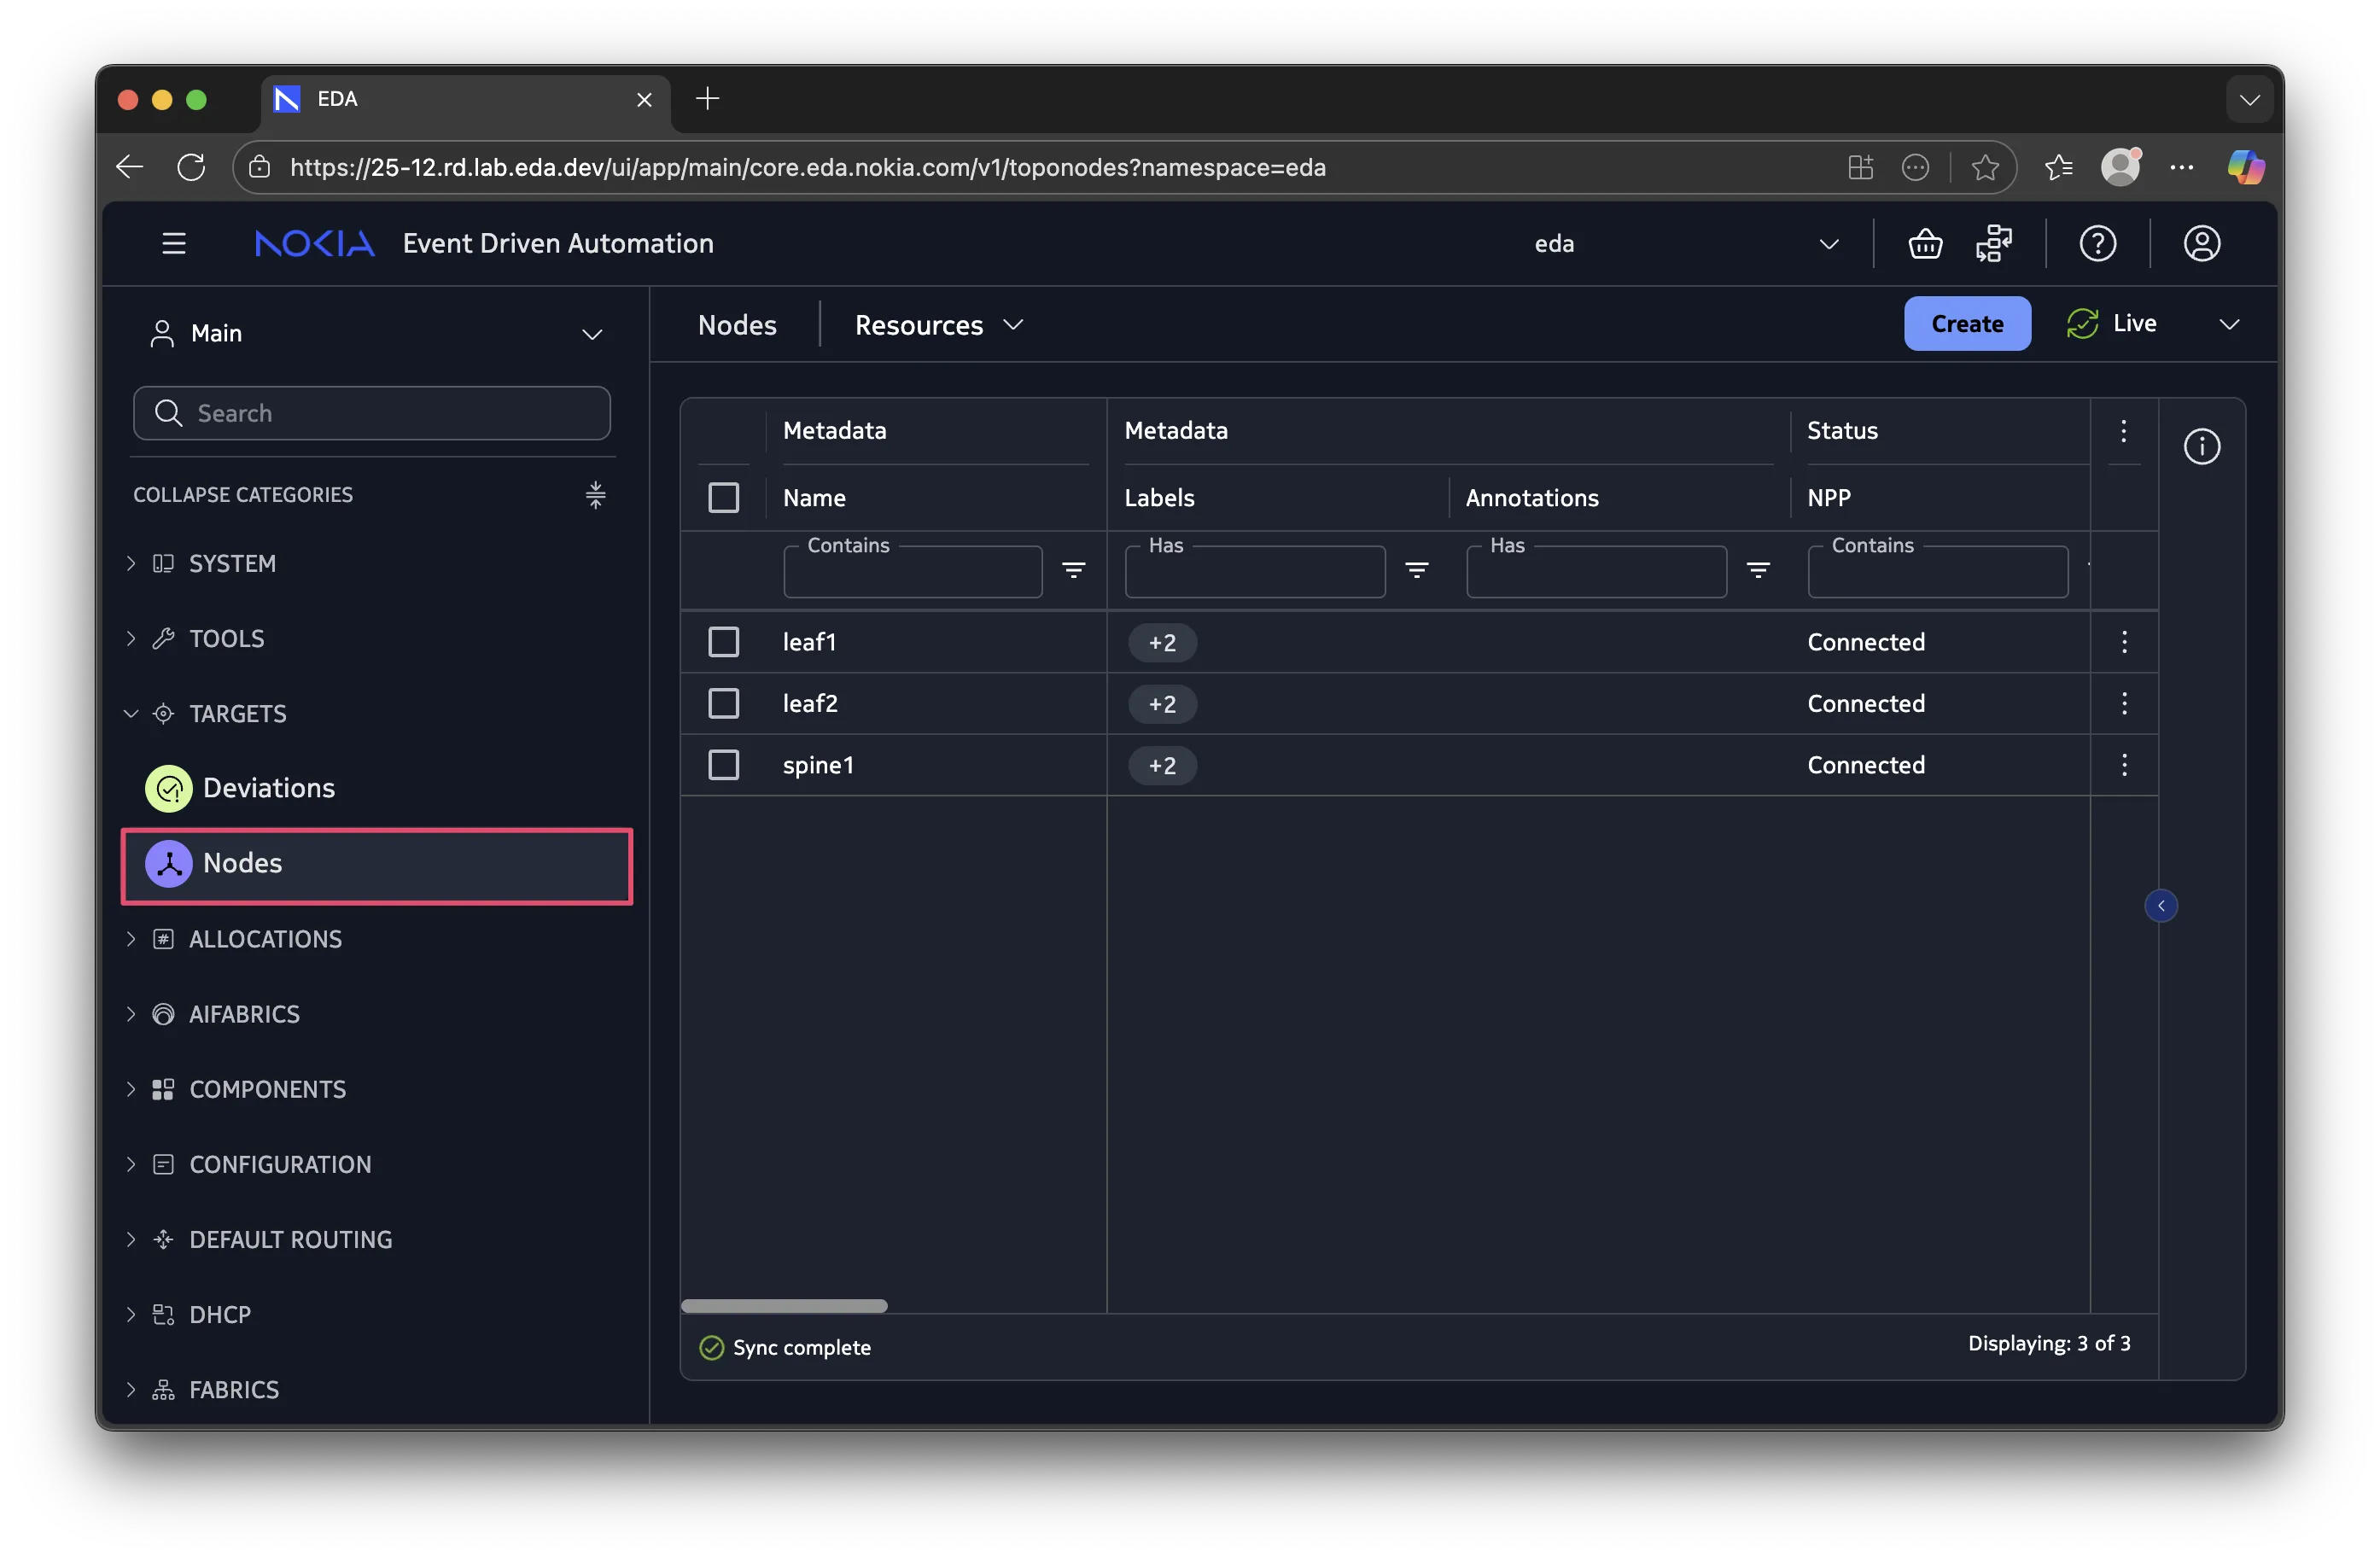Switch to the EDA browser tab
Viewport: 2380px width, 1557px height.
(x=465, y=99)
